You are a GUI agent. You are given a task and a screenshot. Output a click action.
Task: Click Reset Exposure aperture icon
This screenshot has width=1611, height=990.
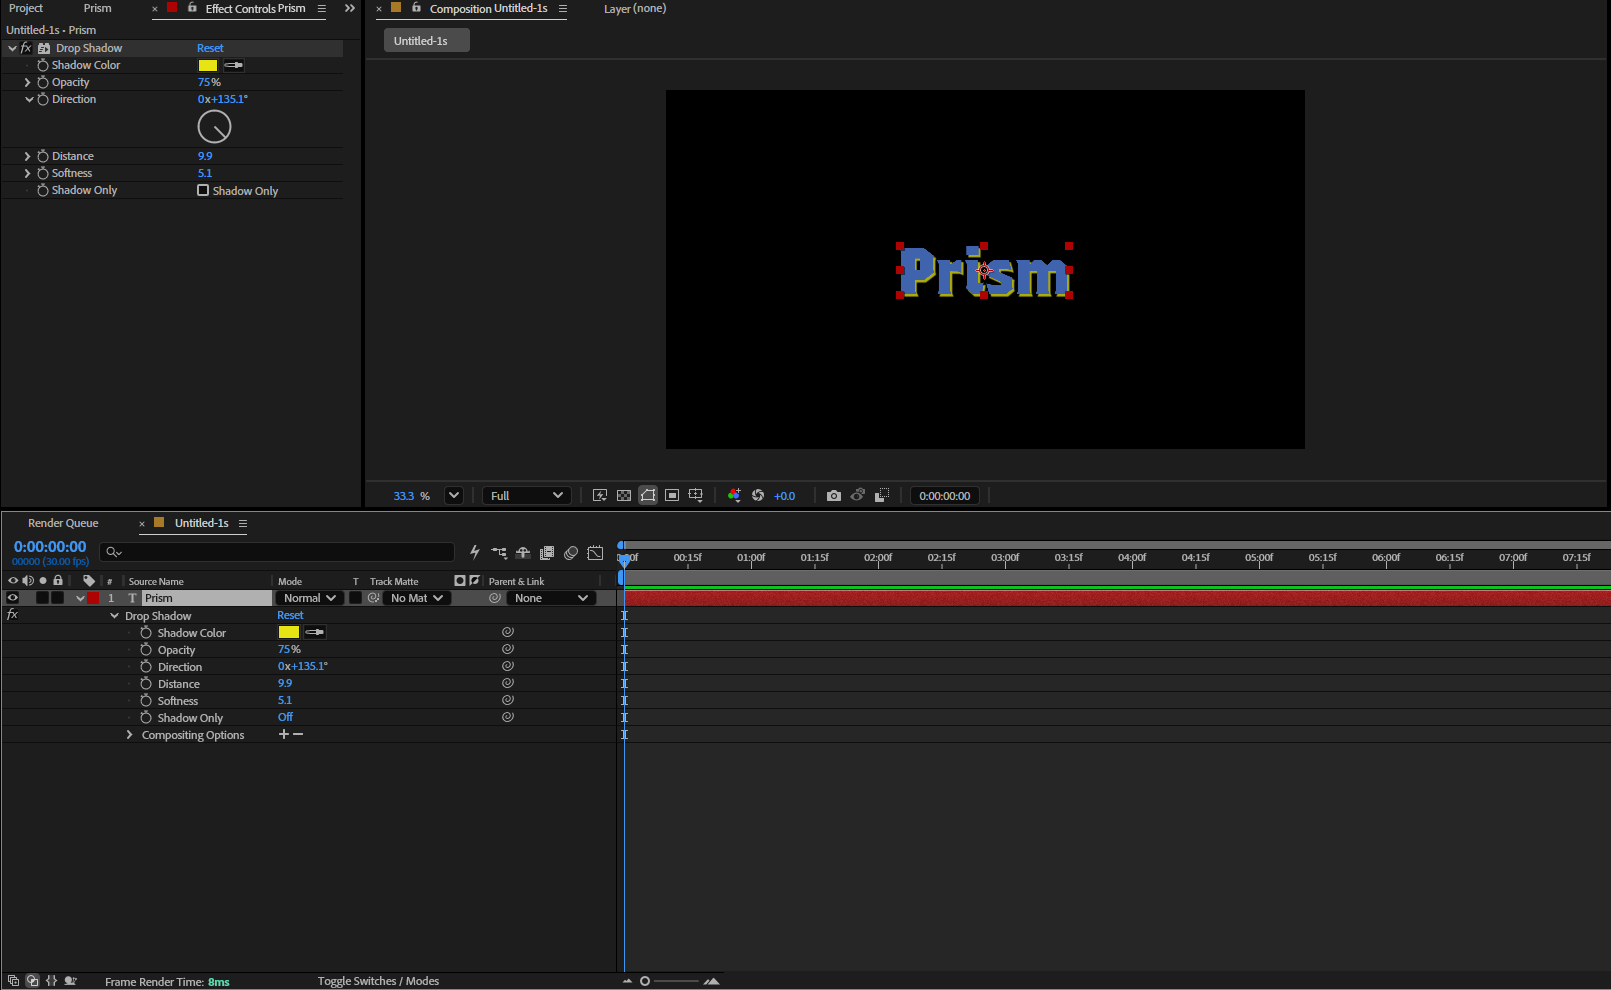(758, 496)
